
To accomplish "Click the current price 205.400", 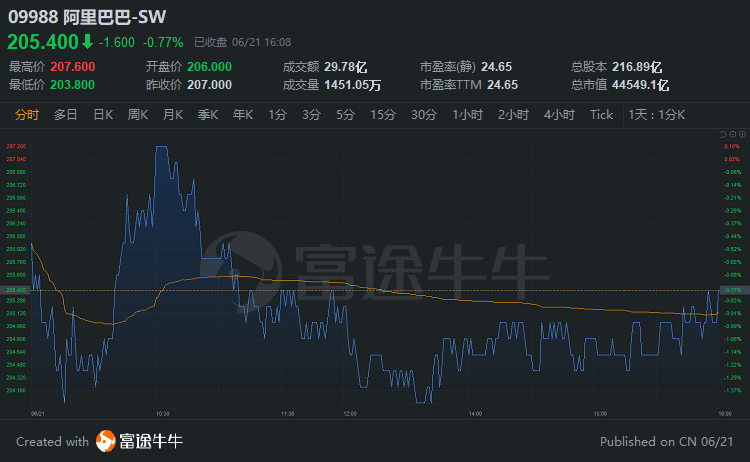I will [43, 42].
